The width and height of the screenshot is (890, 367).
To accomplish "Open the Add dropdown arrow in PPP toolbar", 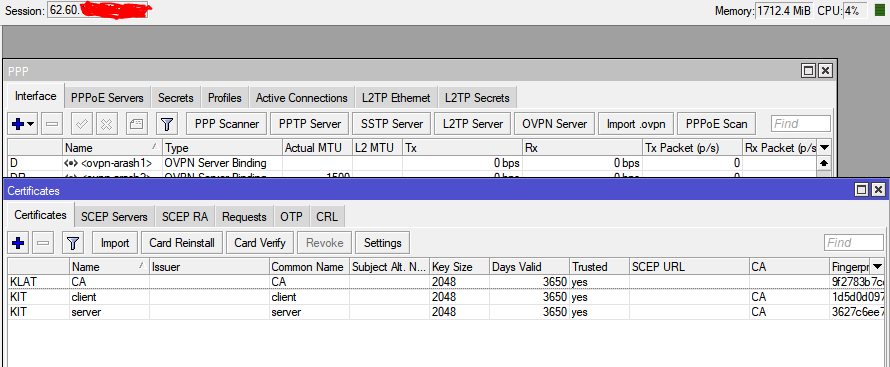I will [31, 124].
